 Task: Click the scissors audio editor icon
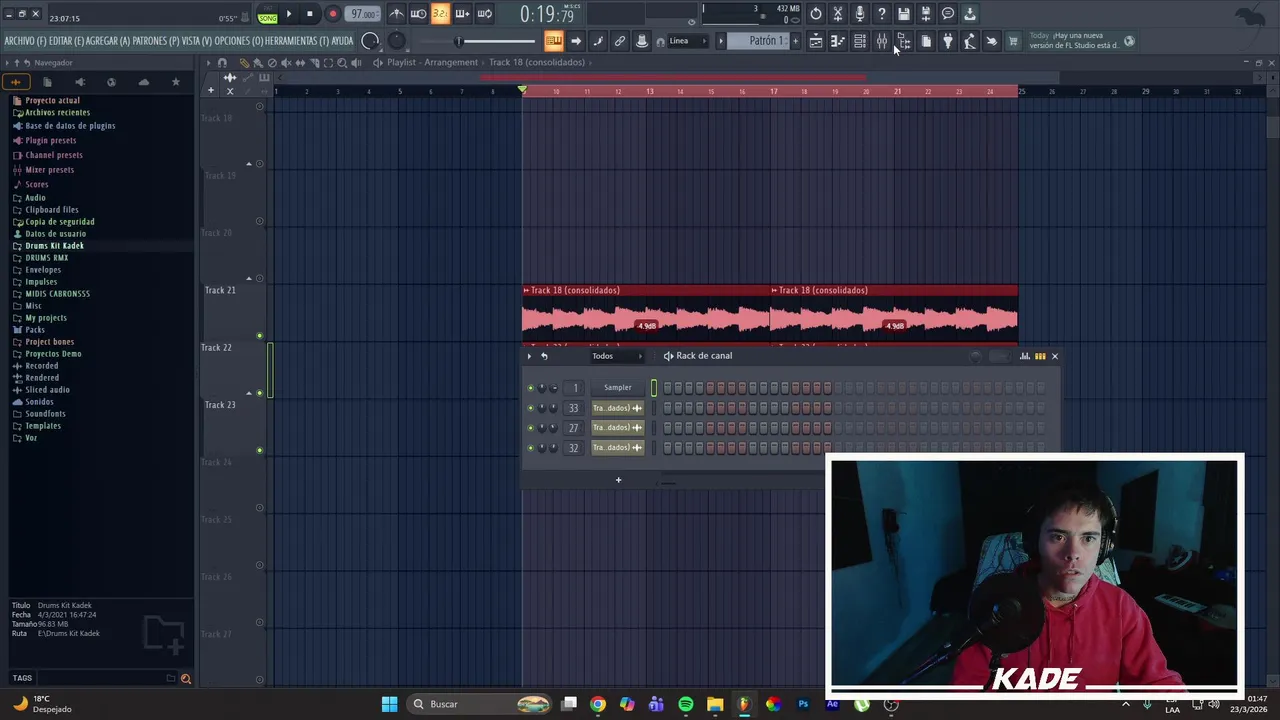(x=838, y=14)
